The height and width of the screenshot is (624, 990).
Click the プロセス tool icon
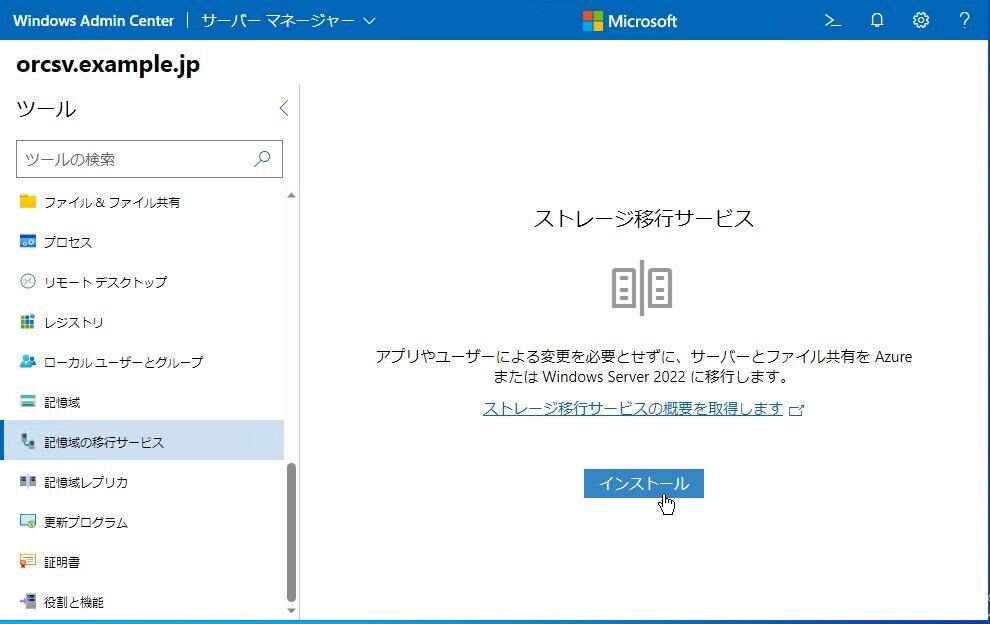point(28,241)
